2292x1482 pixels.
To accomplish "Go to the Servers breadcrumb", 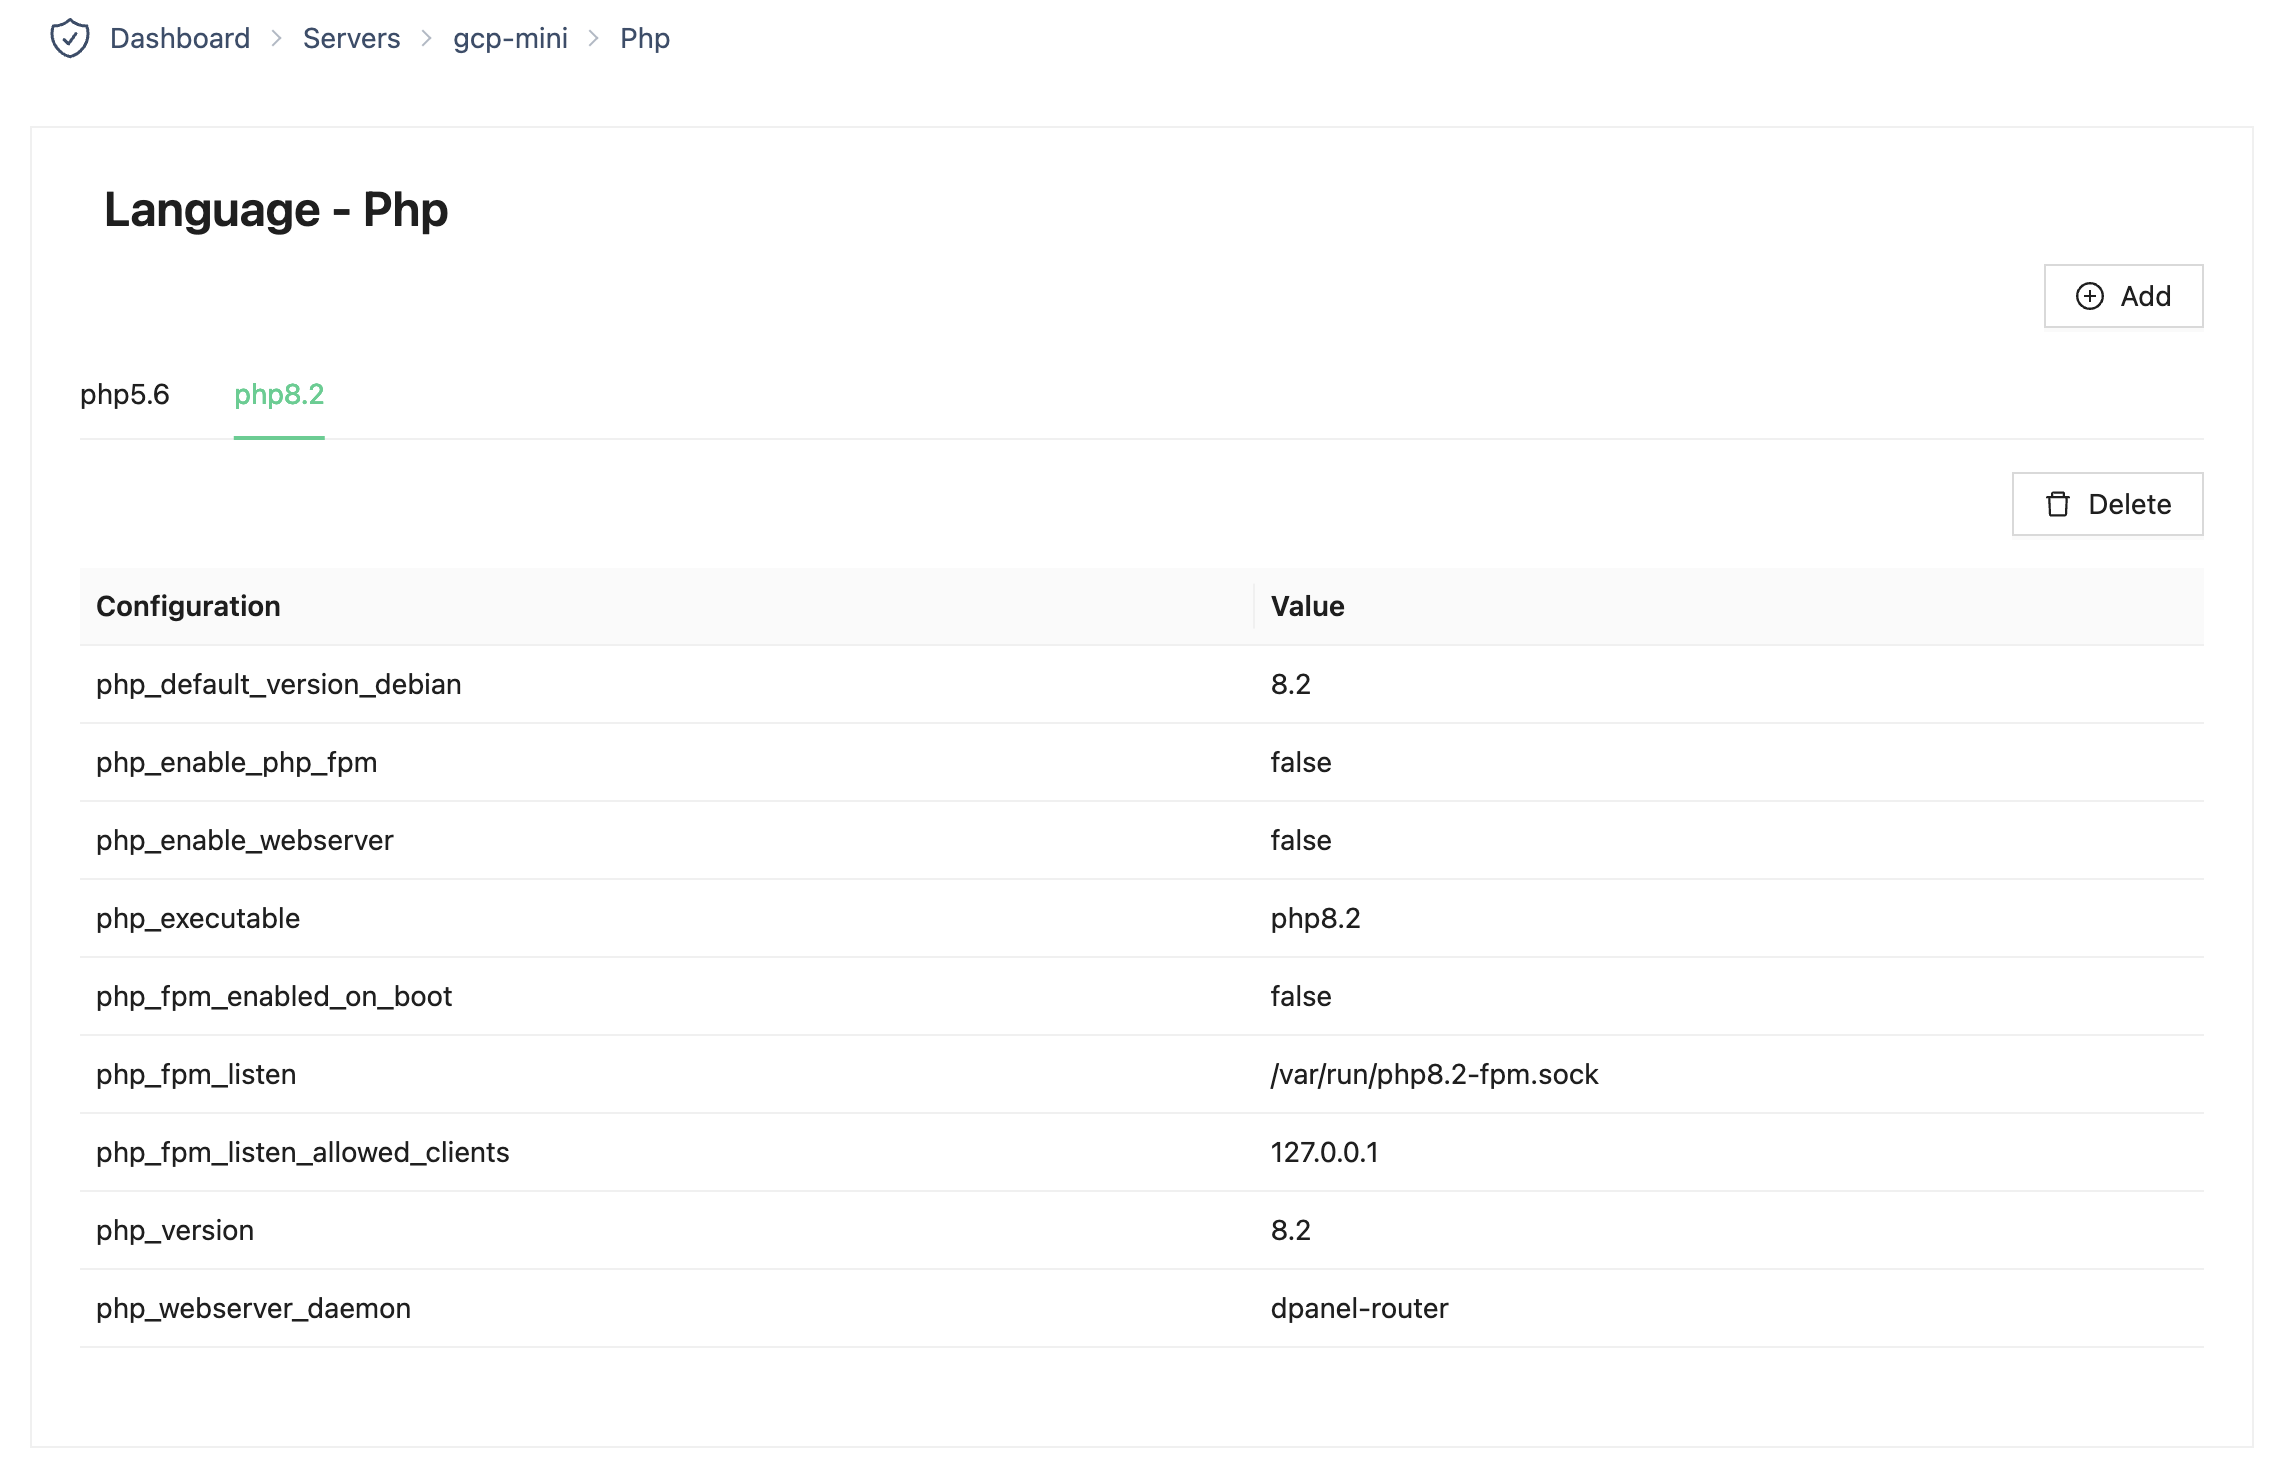I will pos(351,38).
